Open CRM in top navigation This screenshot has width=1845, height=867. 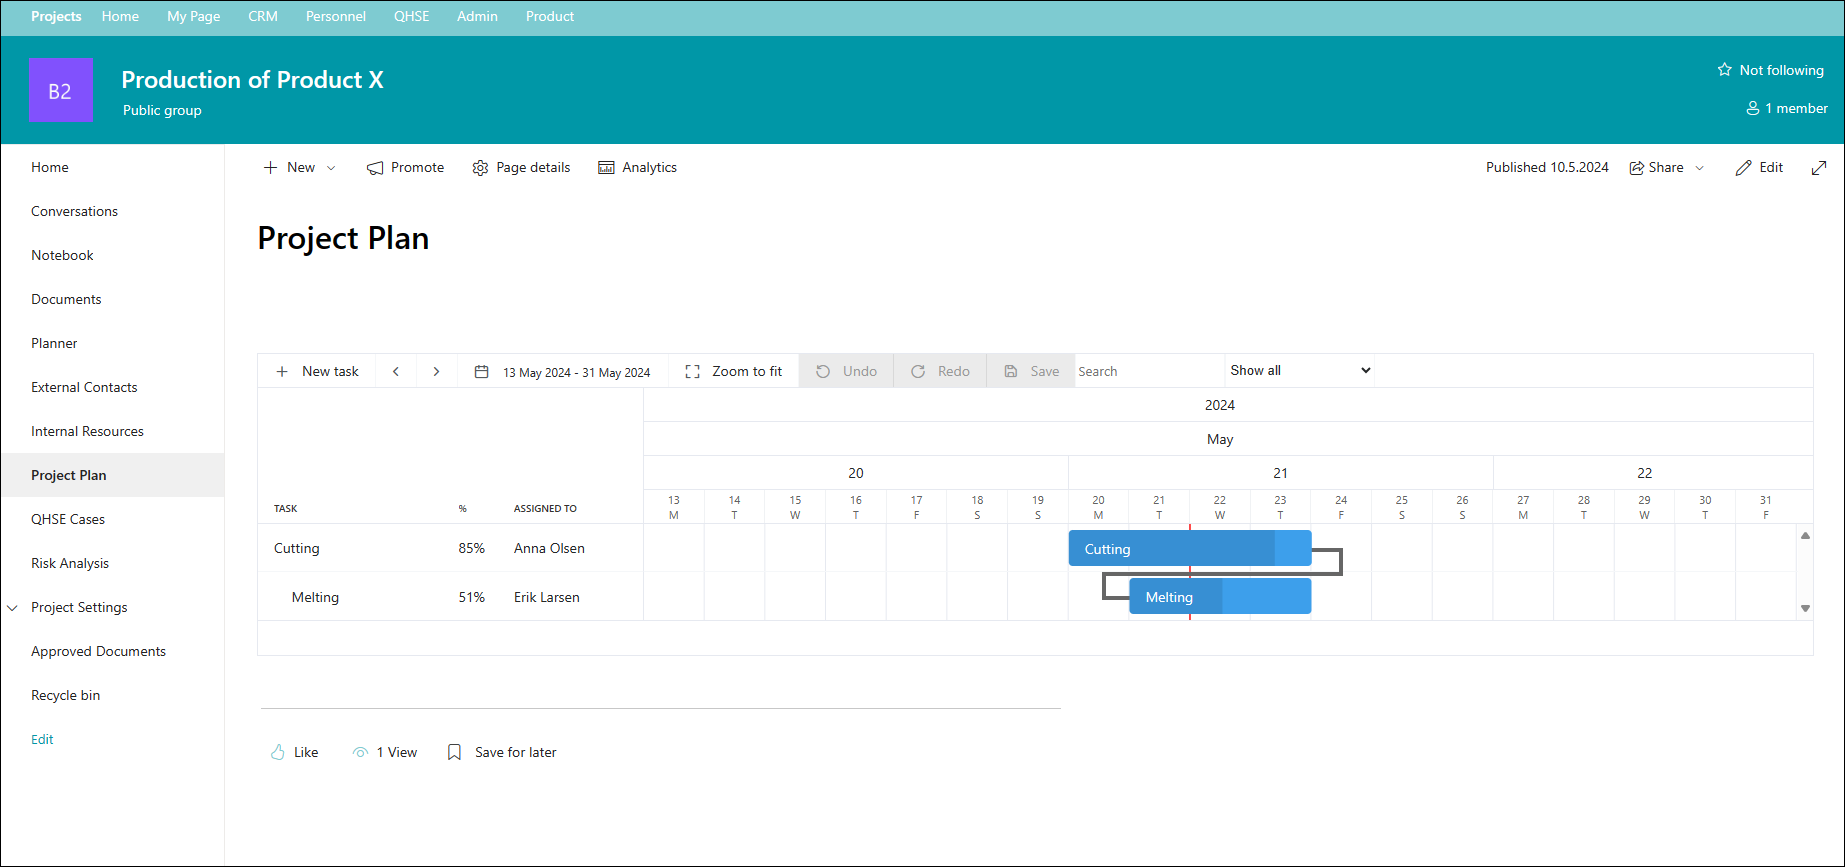263,16
